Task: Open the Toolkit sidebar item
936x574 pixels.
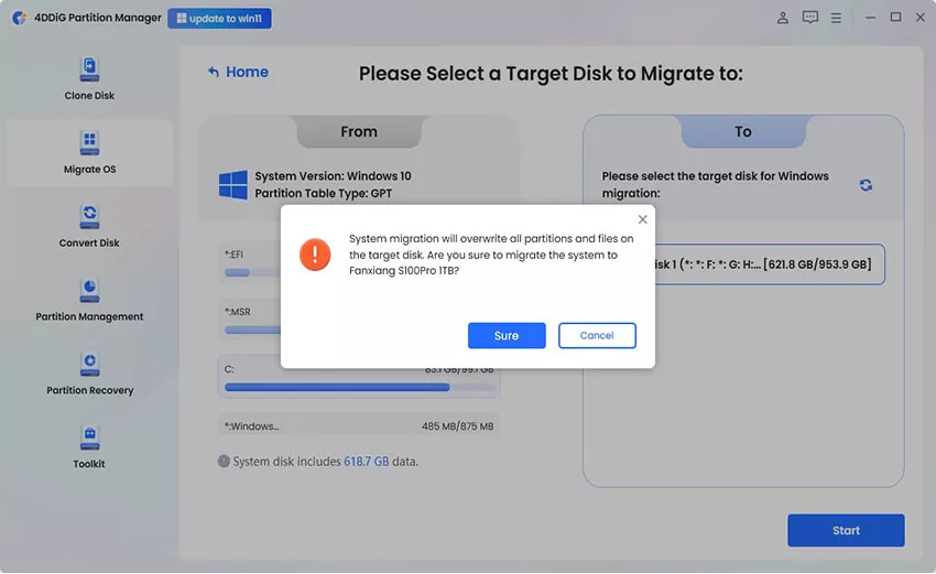Action: [90, 448]
